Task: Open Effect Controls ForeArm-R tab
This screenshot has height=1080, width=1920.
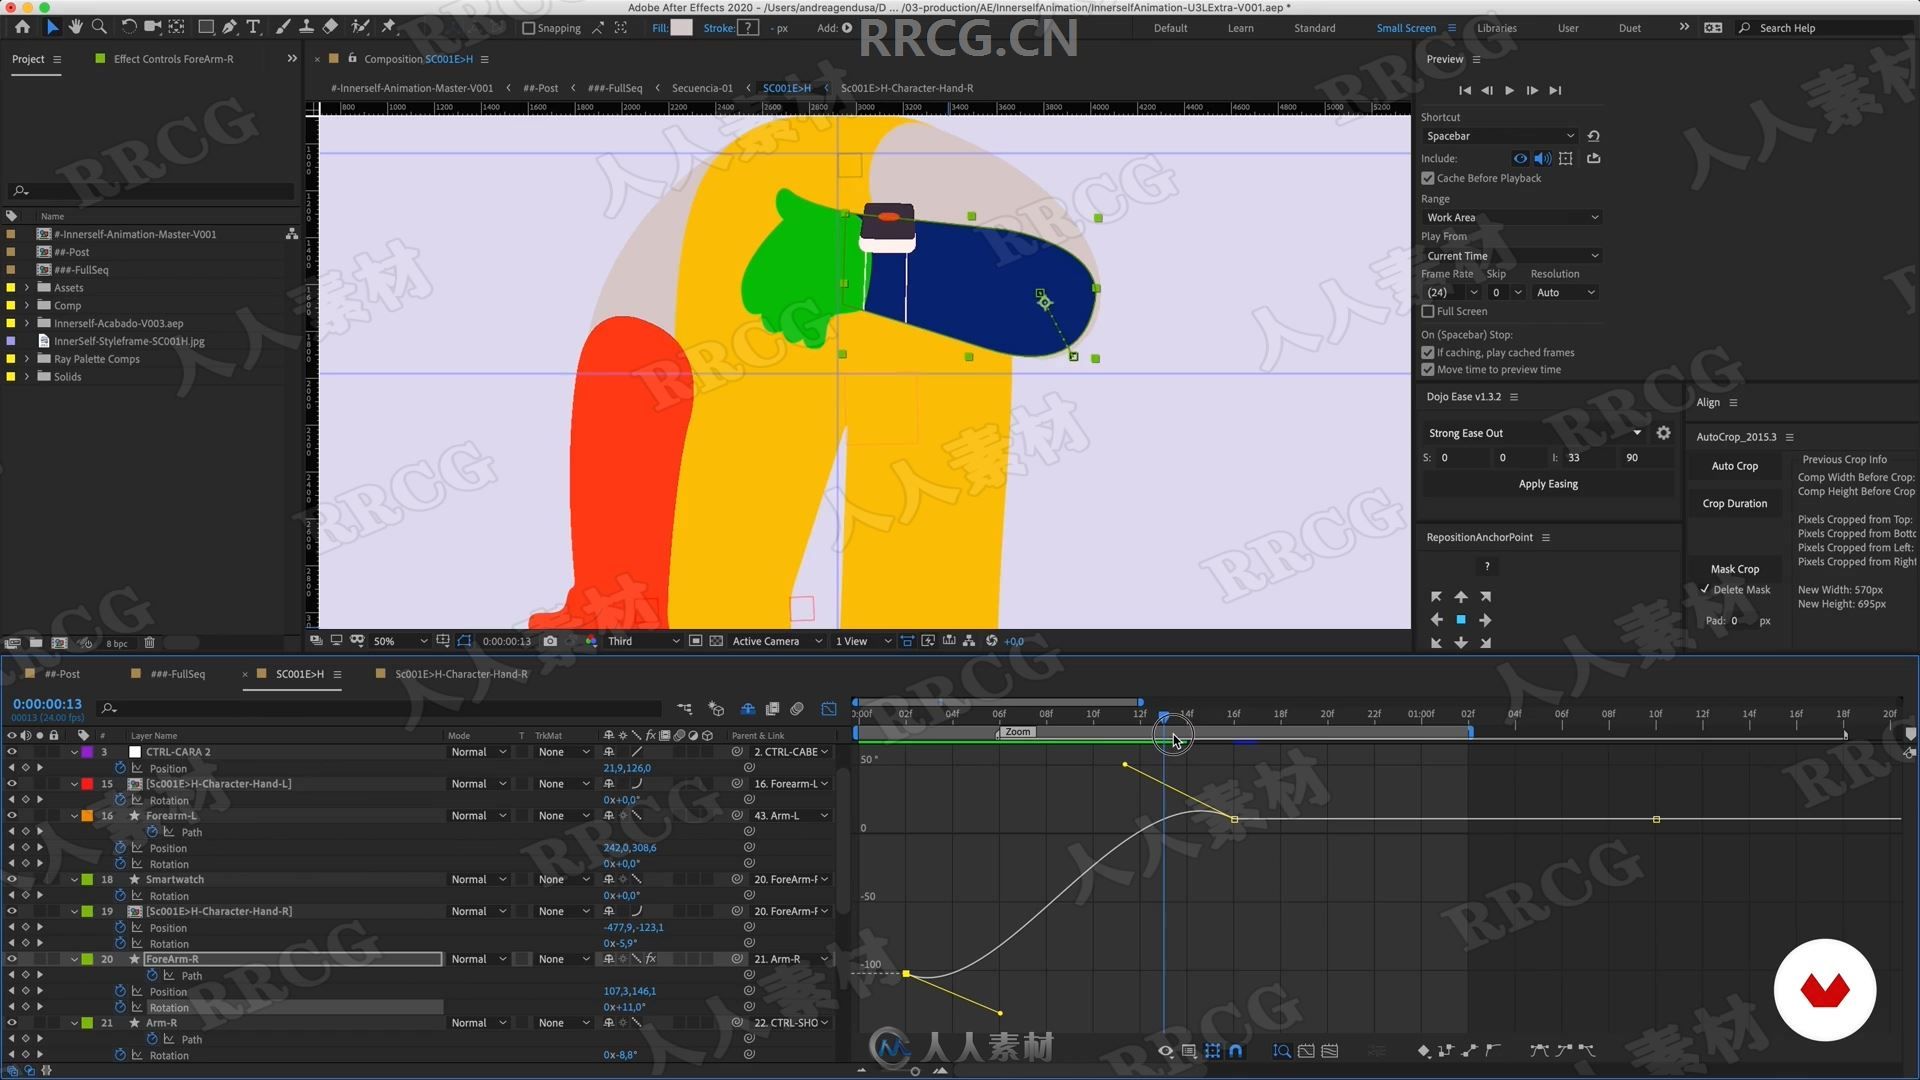Action: (173, 59)
